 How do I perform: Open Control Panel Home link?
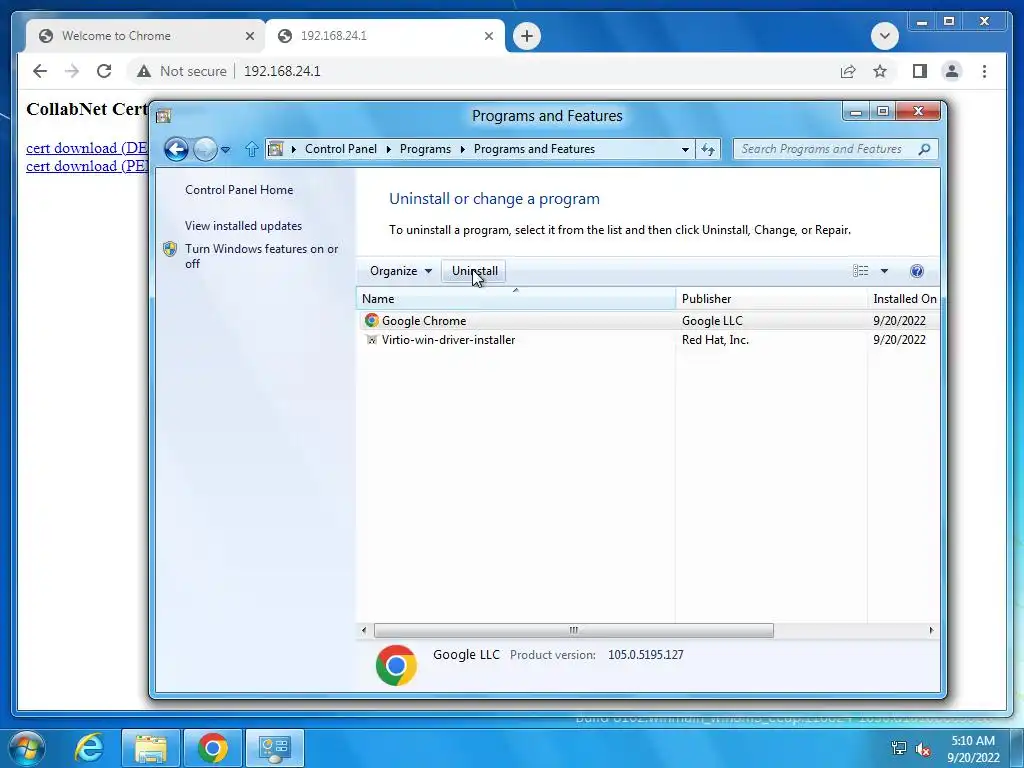239,190
